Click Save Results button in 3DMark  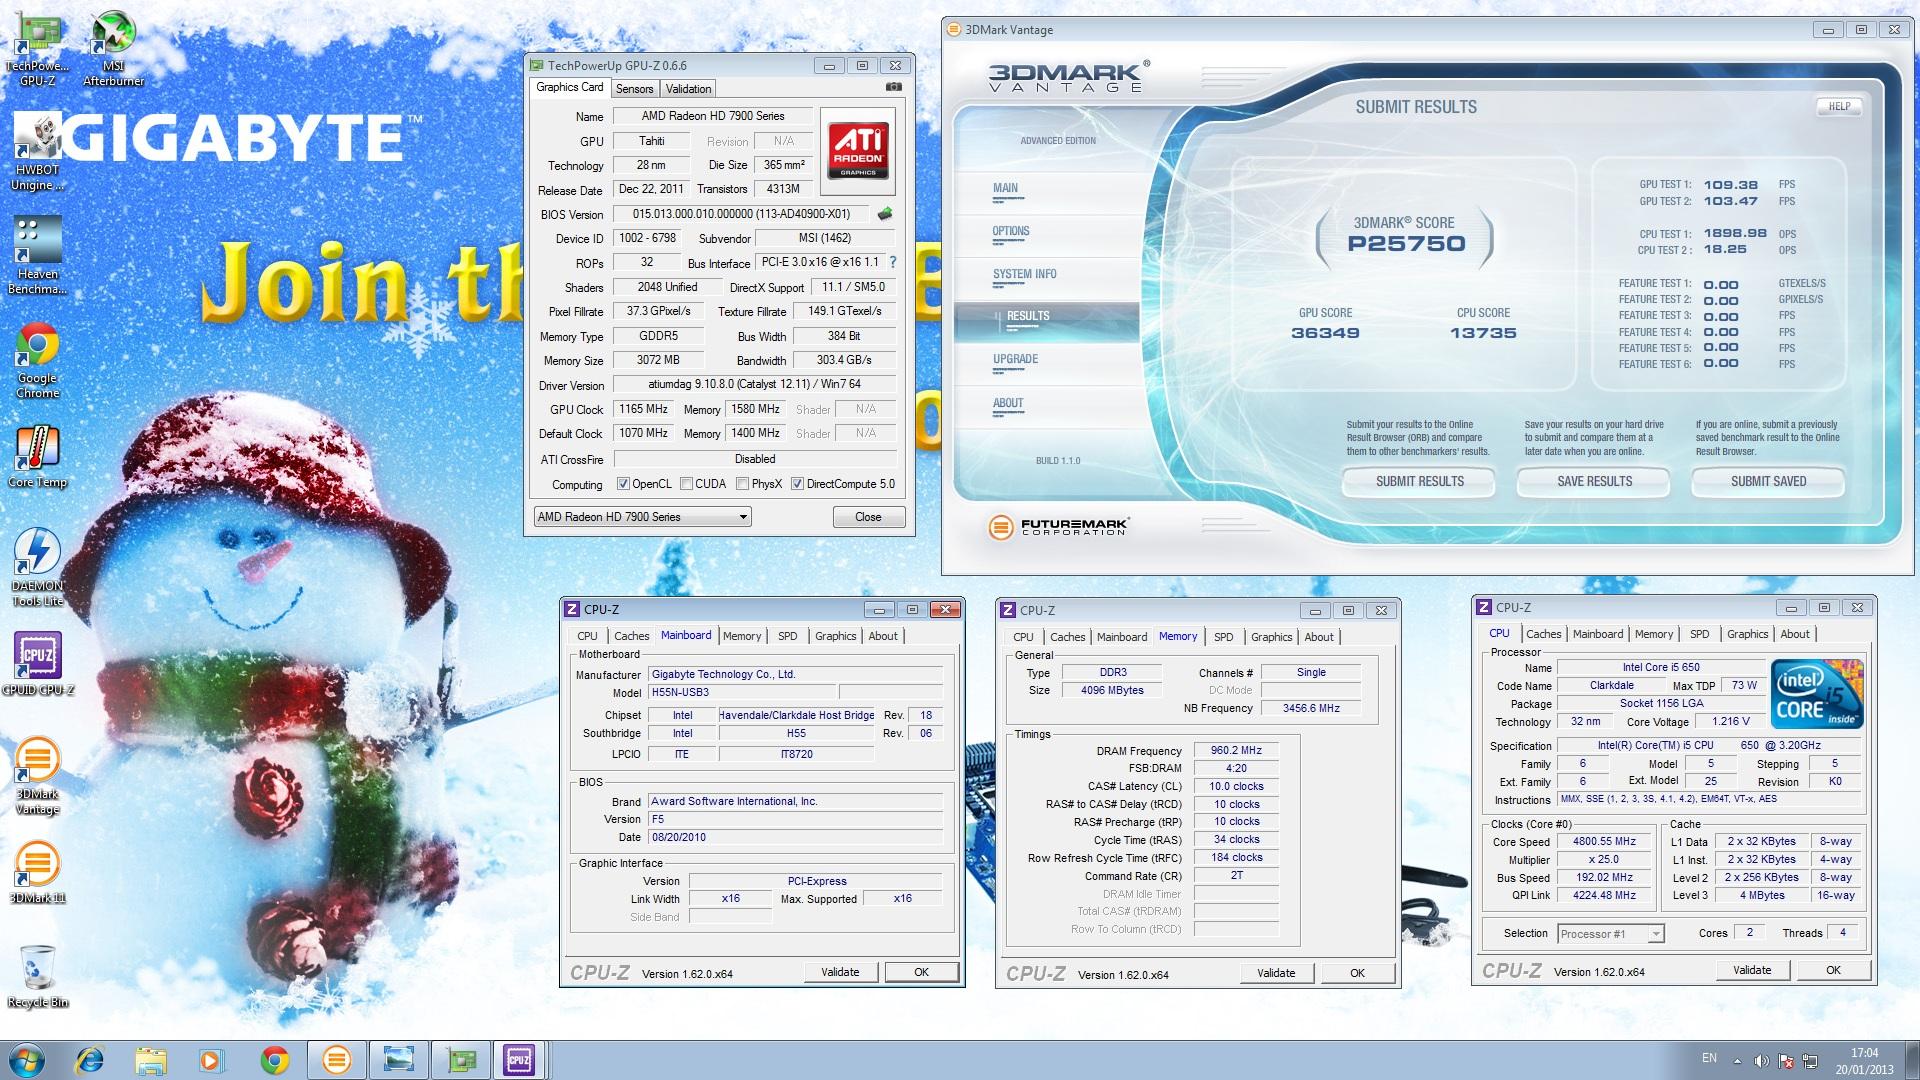point(1594,481)
